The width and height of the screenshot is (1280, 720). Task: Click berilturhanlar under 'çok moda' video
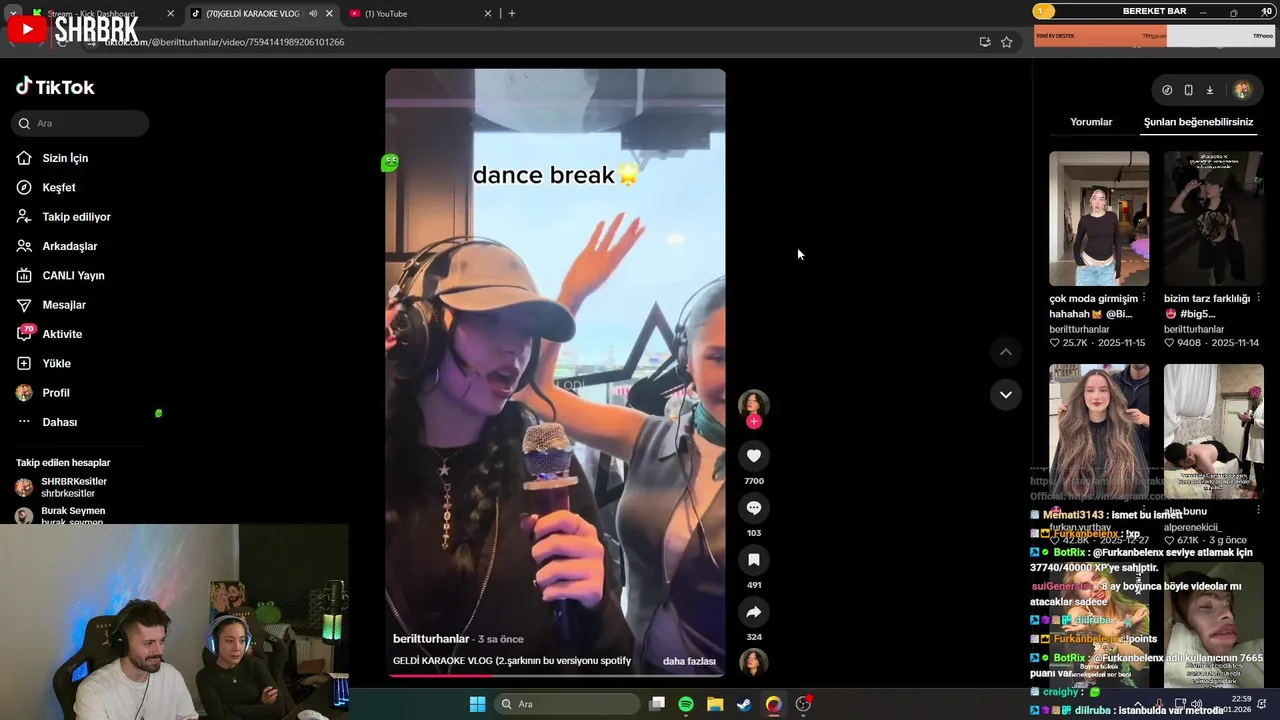tap(1079, 329)
